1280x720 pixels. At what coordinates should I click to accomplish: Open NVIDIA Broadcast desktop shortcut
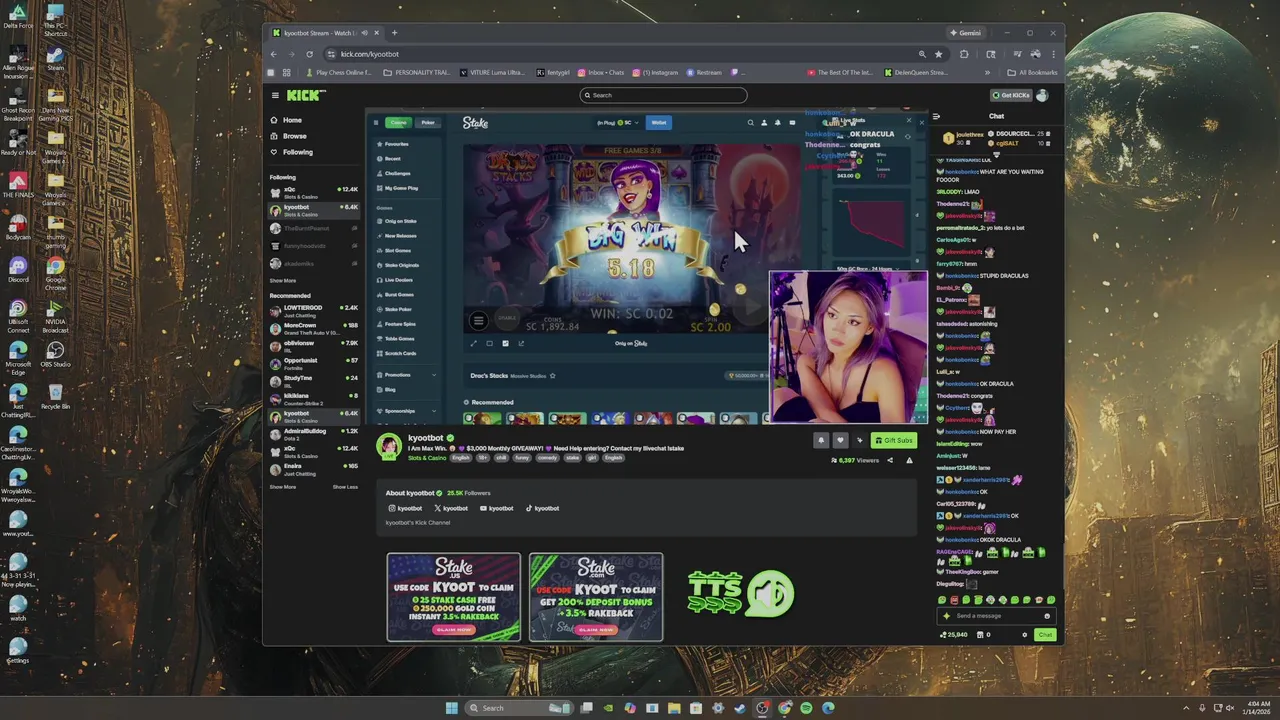pos(55,315)
